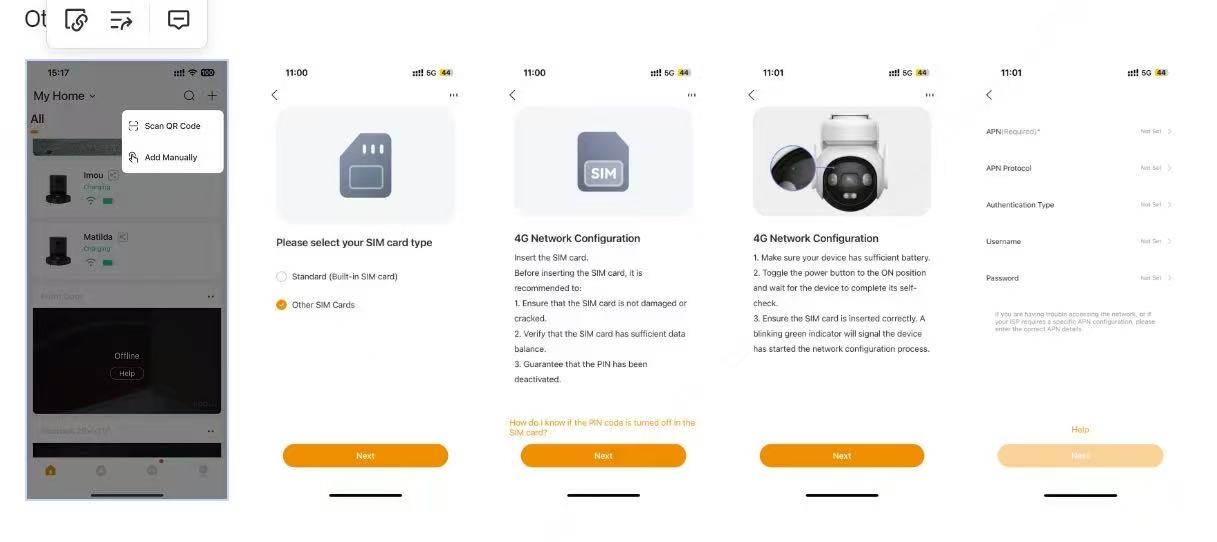
Task: Choose Add Manually from popup menu
Action: coord(172,157)
